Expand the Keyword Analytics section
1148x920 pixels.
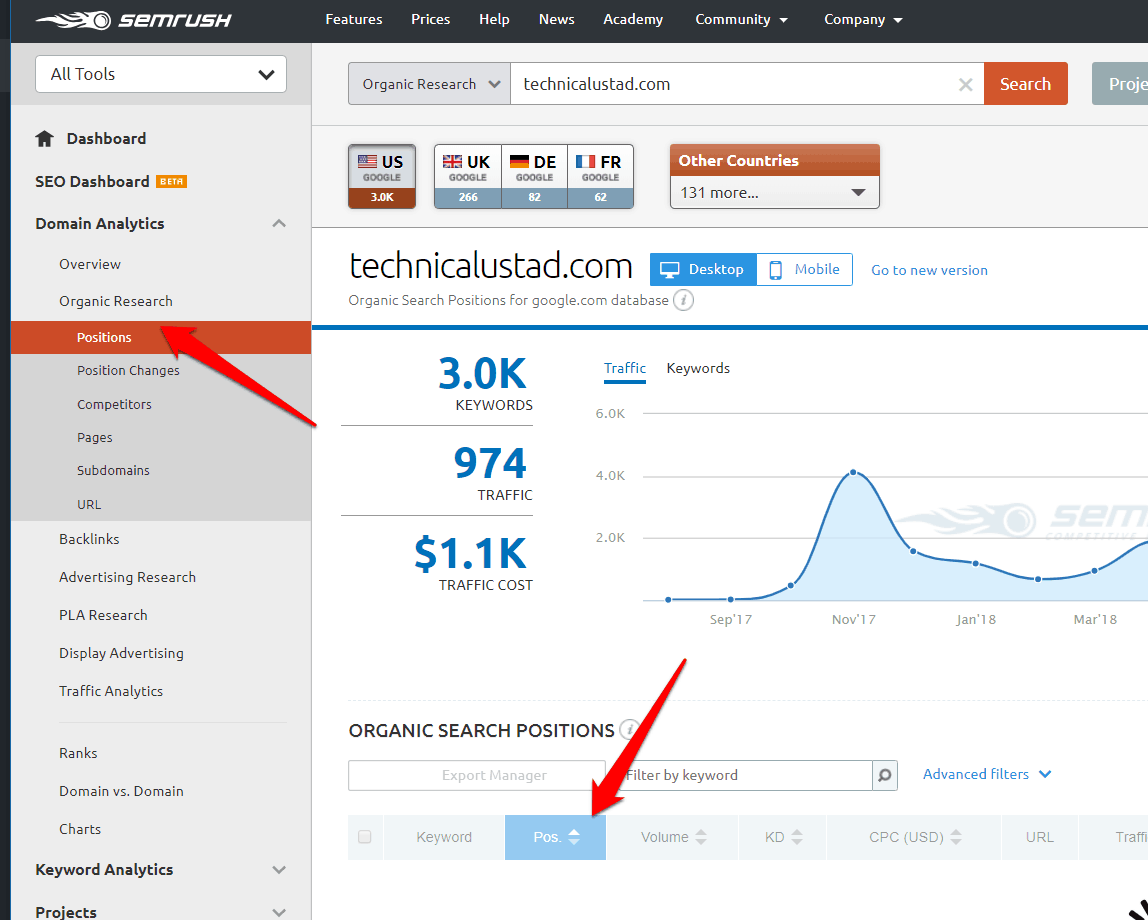[x=279, y=870]
